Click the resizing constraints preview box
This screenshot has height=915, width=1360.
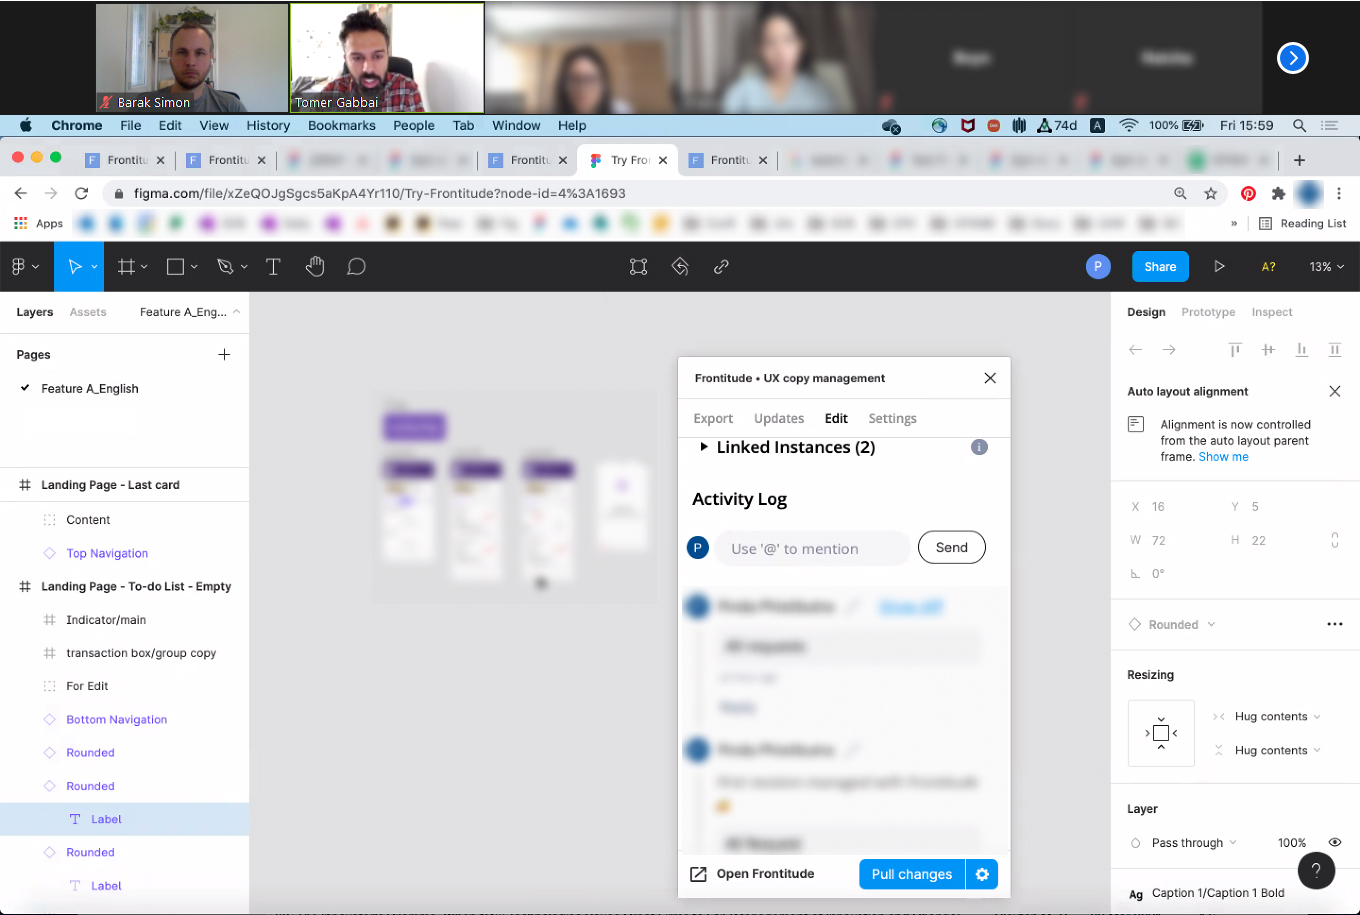point(1161,733)
